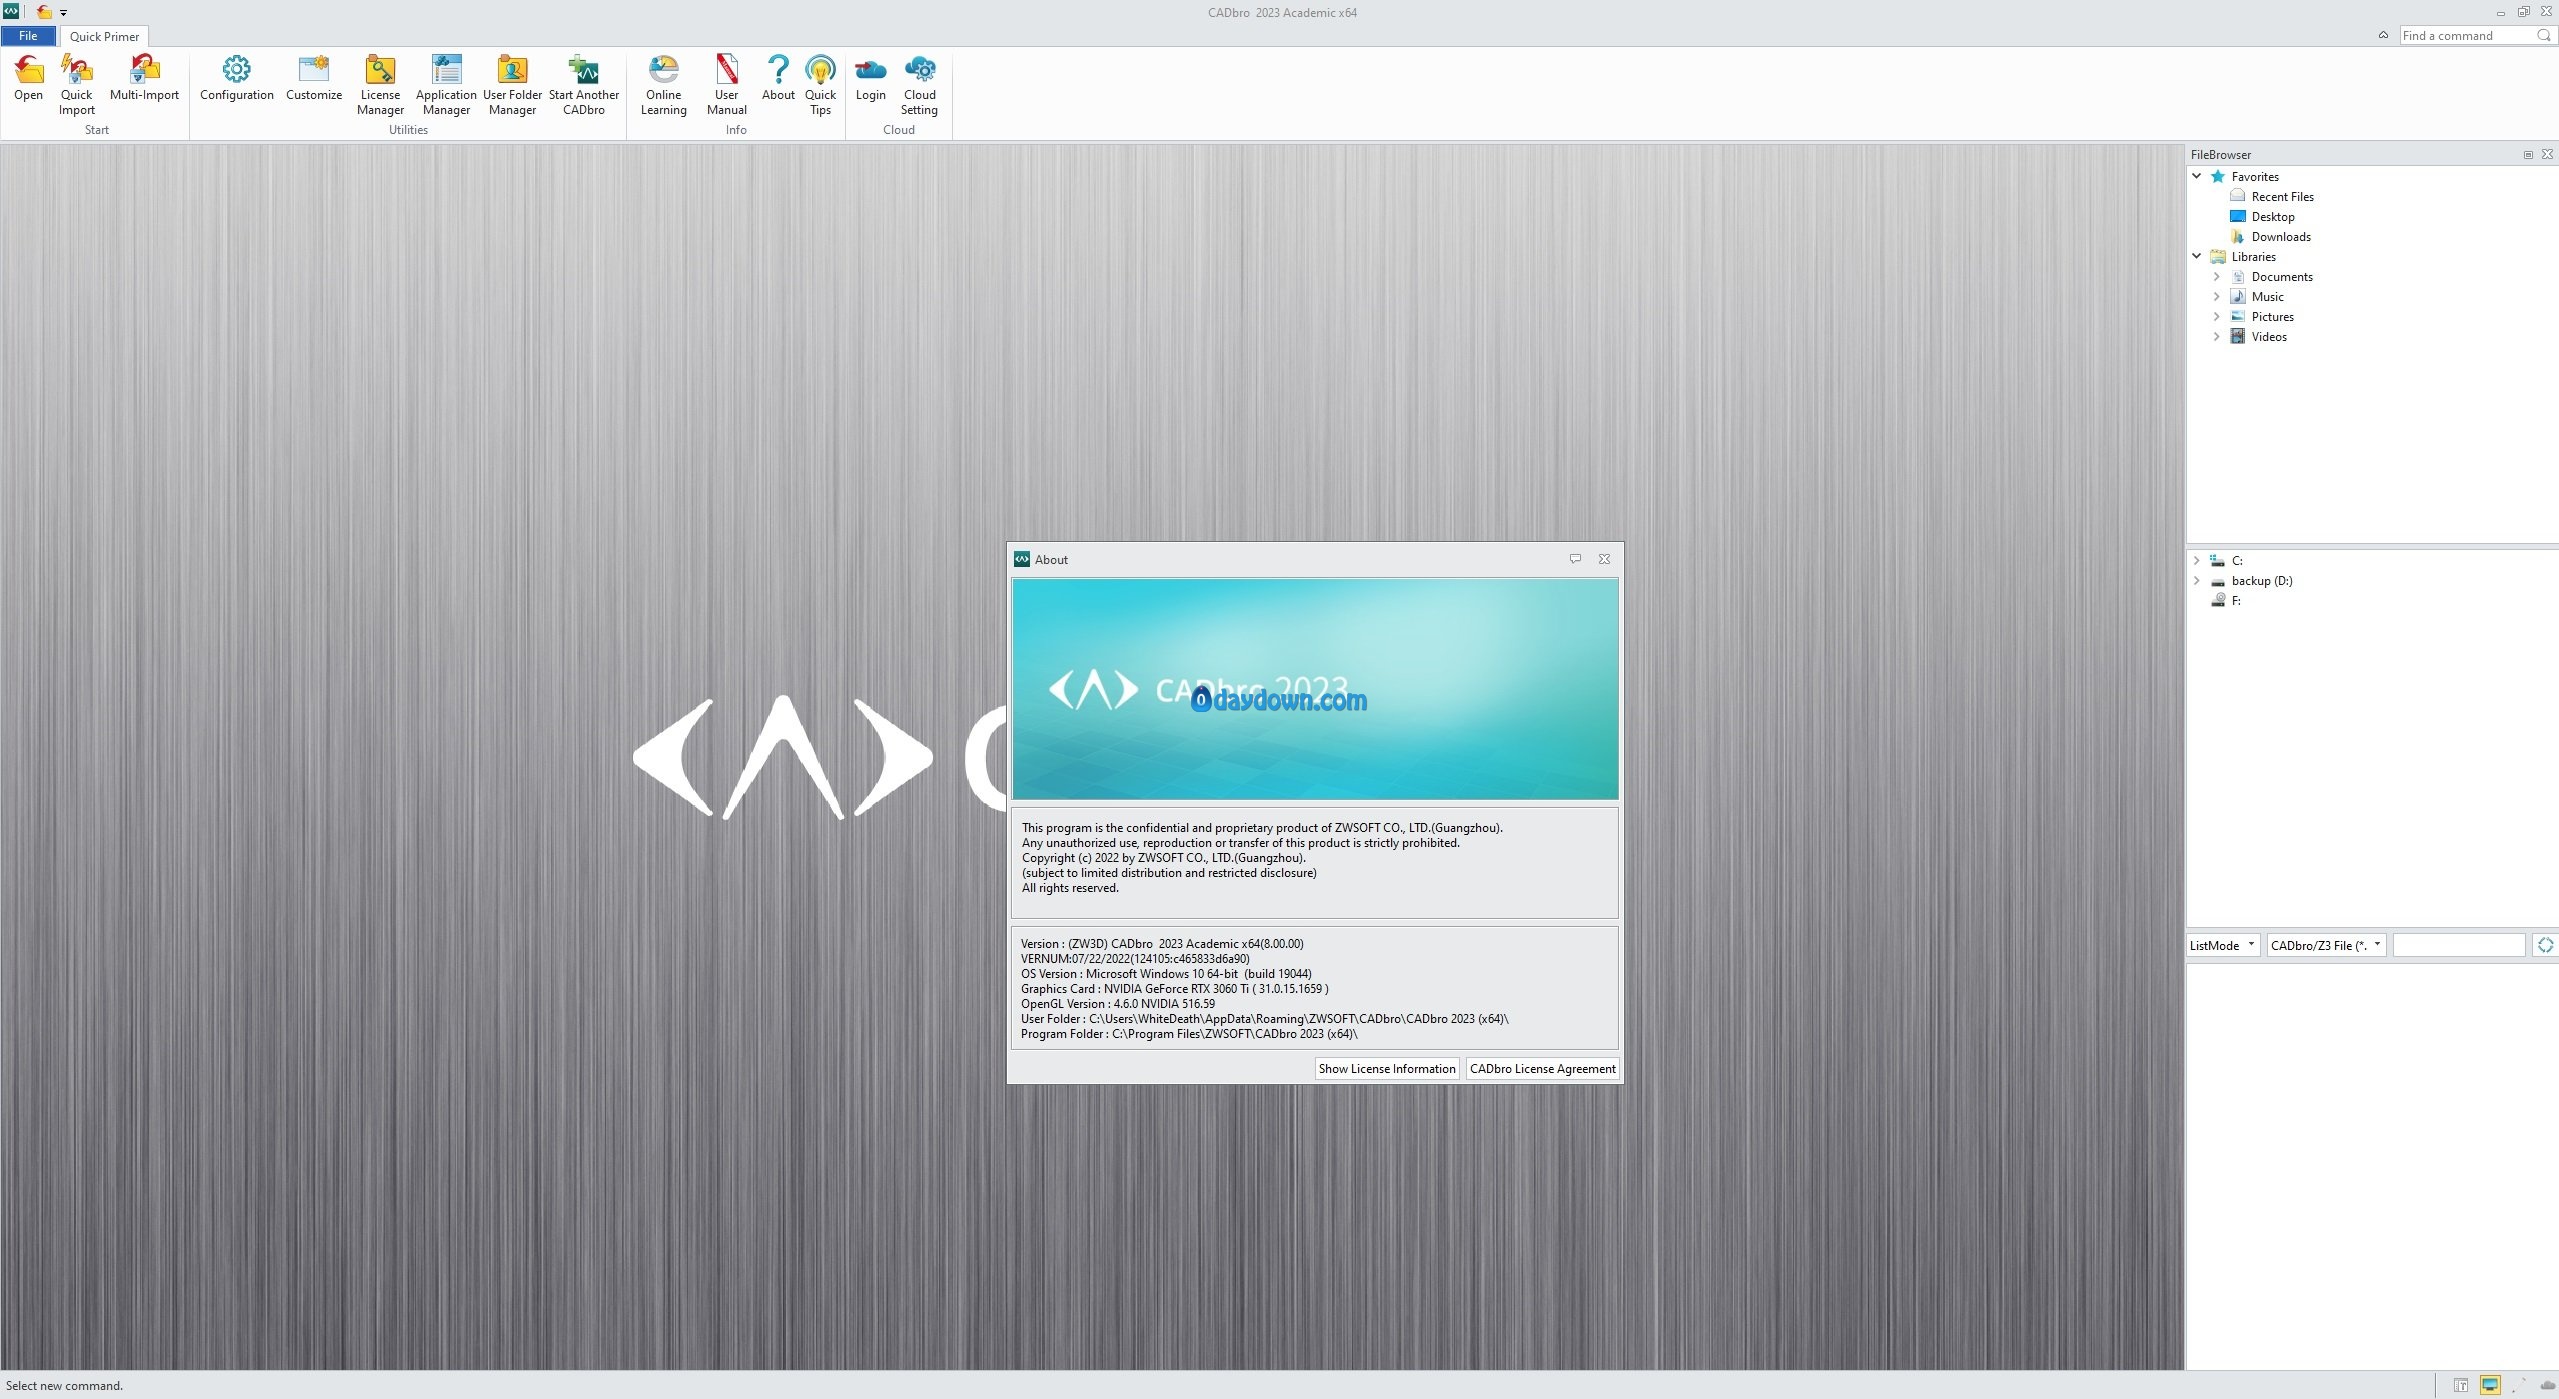Open the User Manual

point(727,85)
